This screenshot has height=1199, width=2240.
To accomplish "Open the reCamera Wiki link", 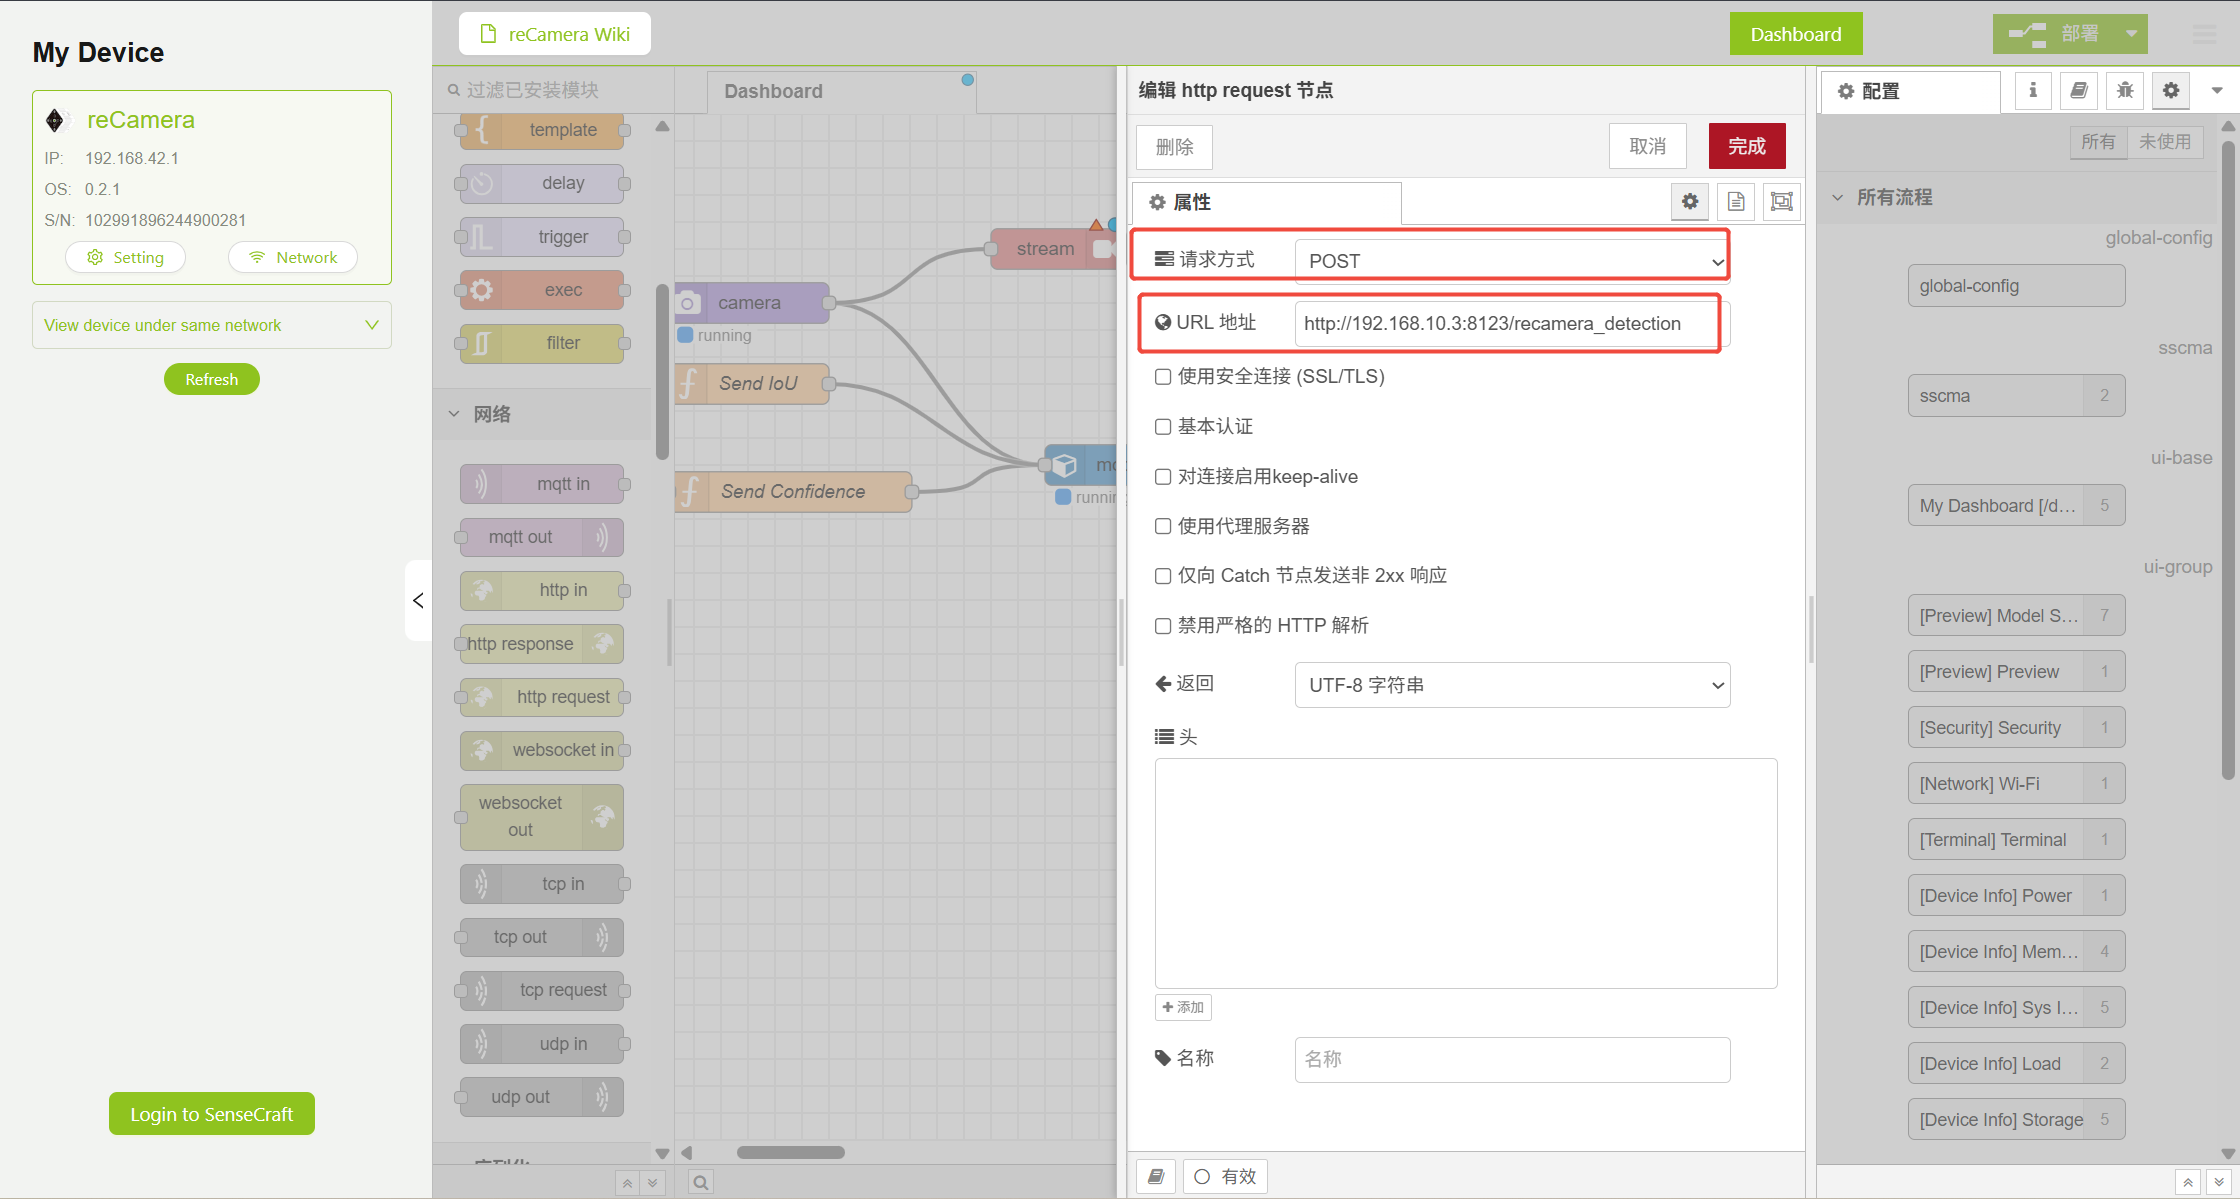I will click(555, 34).
